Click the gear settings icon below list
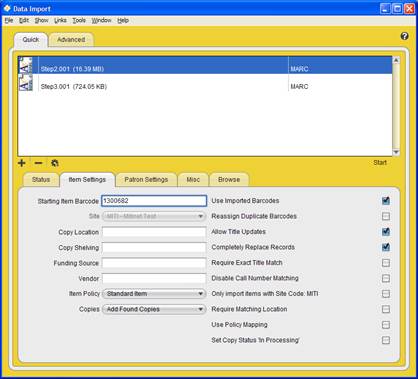The height and width of the screenshot is (379, 418). 55,163
